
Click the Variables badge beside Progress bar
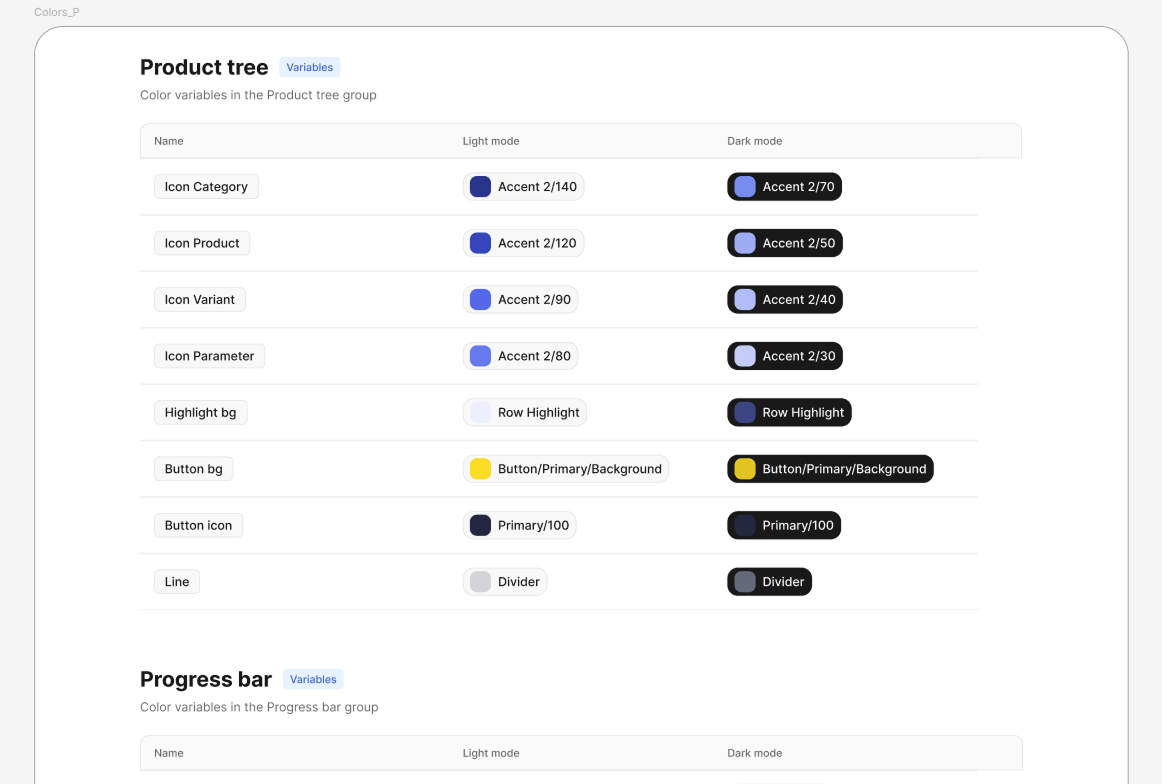tap(313, 679)
